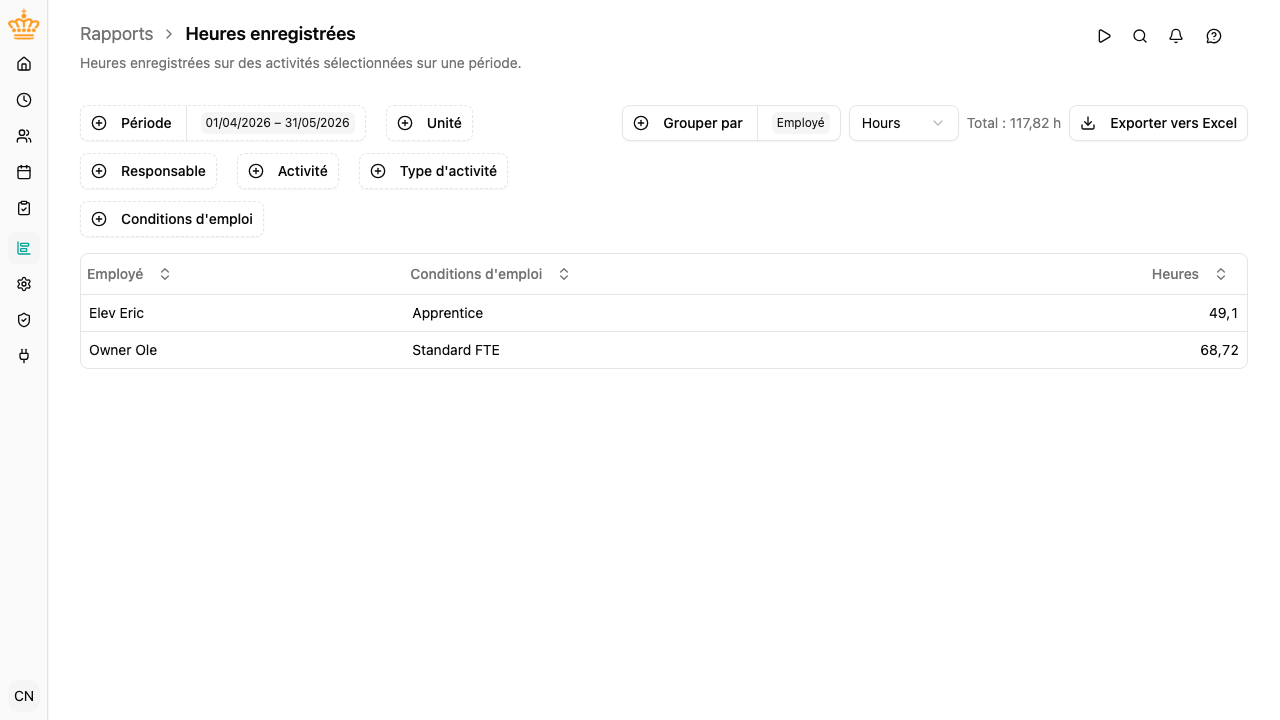The width and height of the screenshot is (1280, 720).
Task: Add a Responsable filter
Action: point(148,171)
